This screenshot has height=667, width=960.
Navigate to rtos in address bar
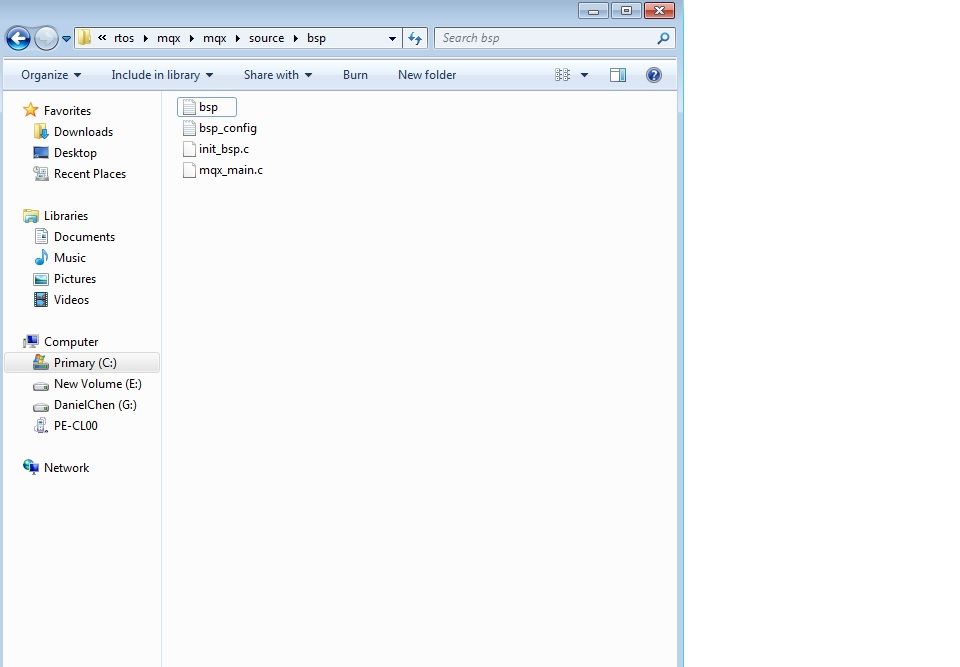[124, 38]
